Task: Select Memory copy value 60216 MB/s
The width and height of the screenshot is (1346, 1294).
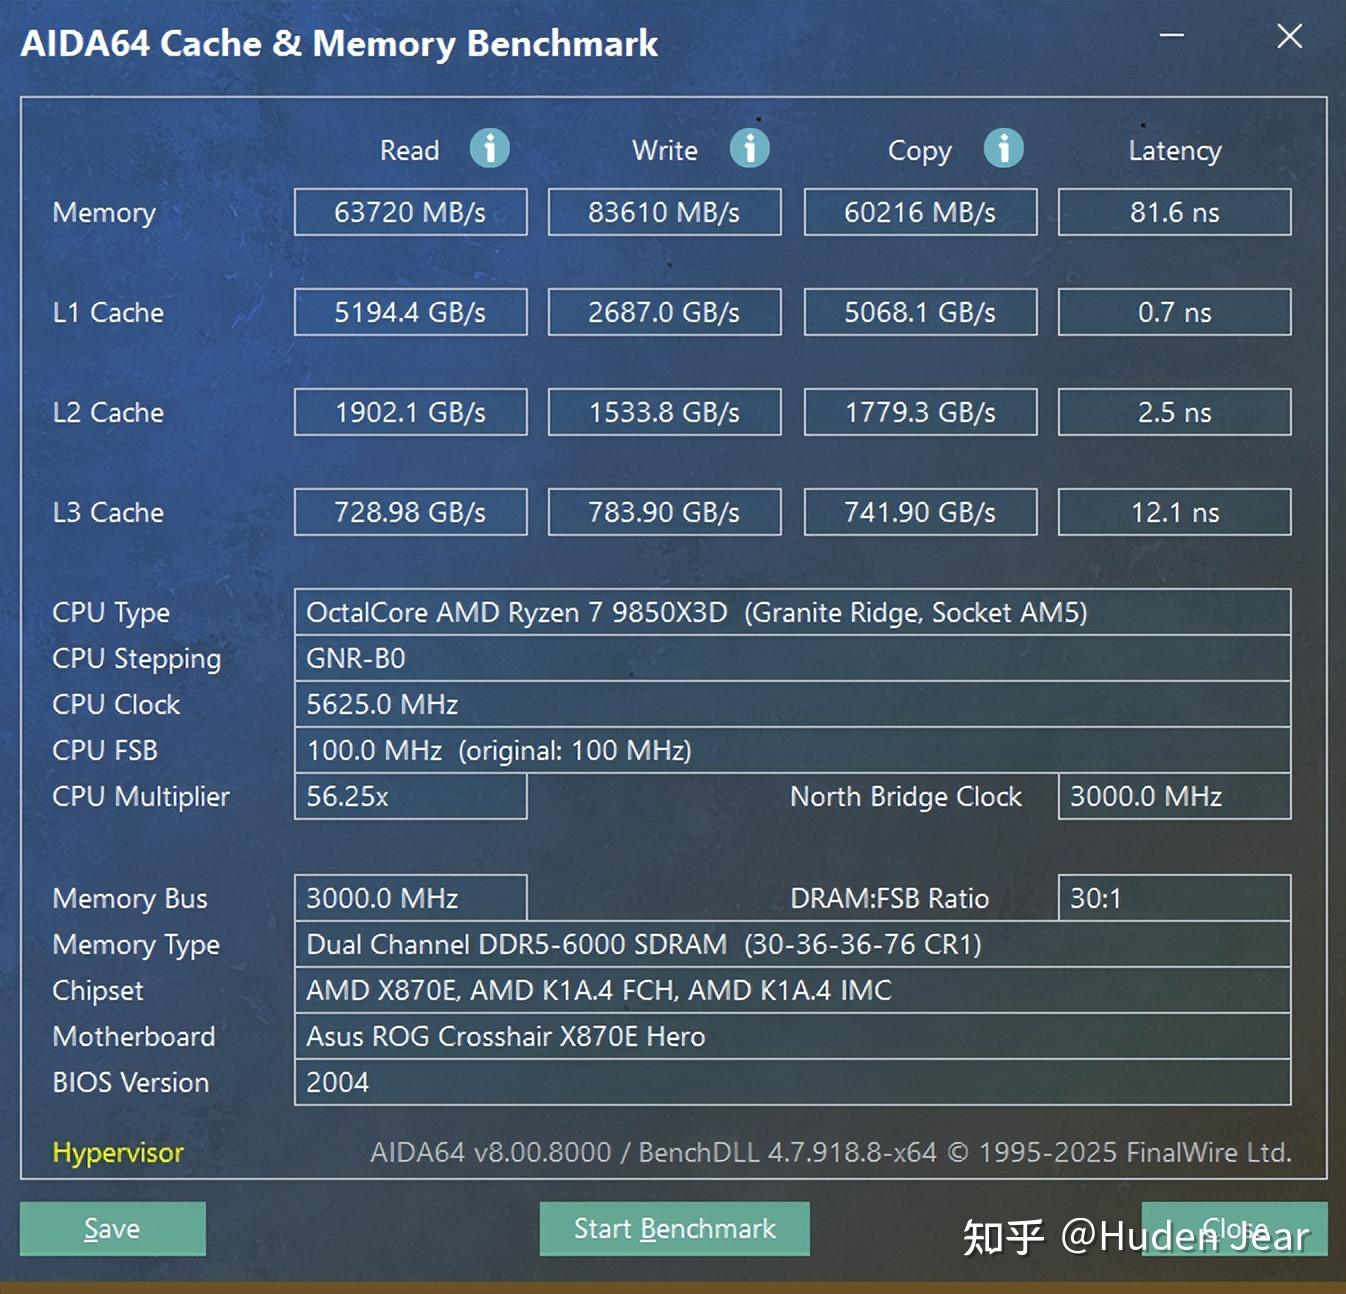Action: pos(921,212)
